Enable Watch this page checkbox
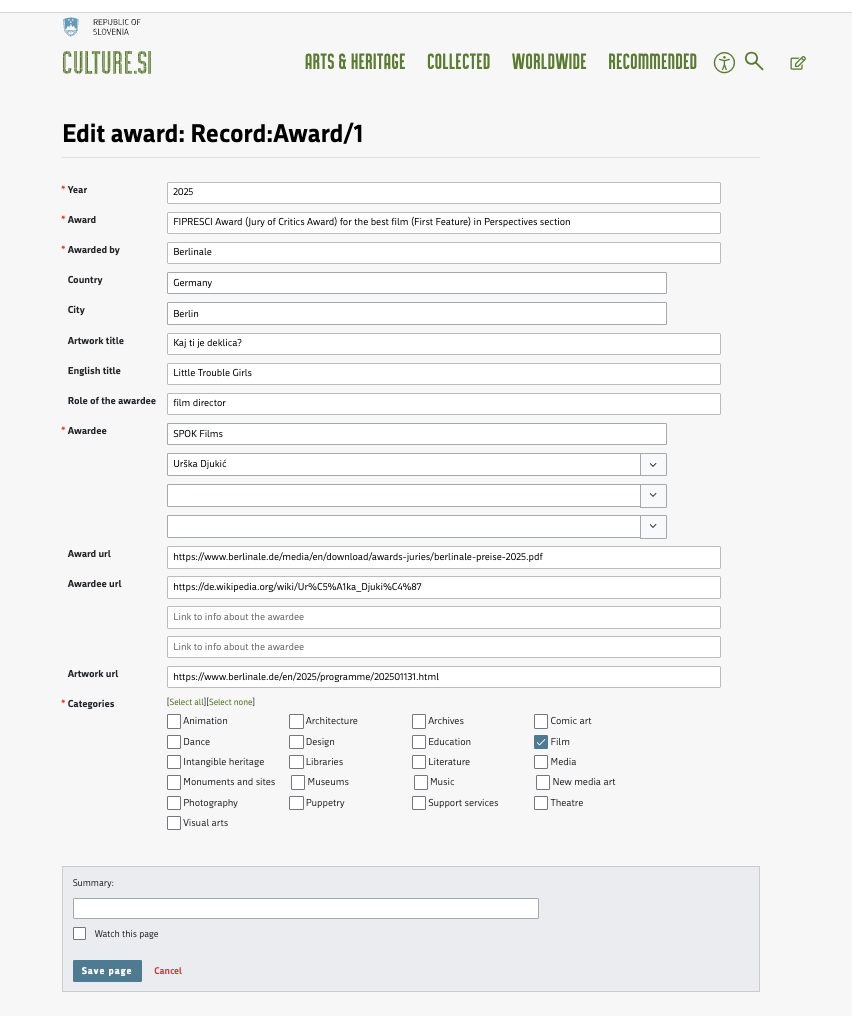Image resolution: width=852 pixels, height=1016 pixels. [x=80, y=934]
